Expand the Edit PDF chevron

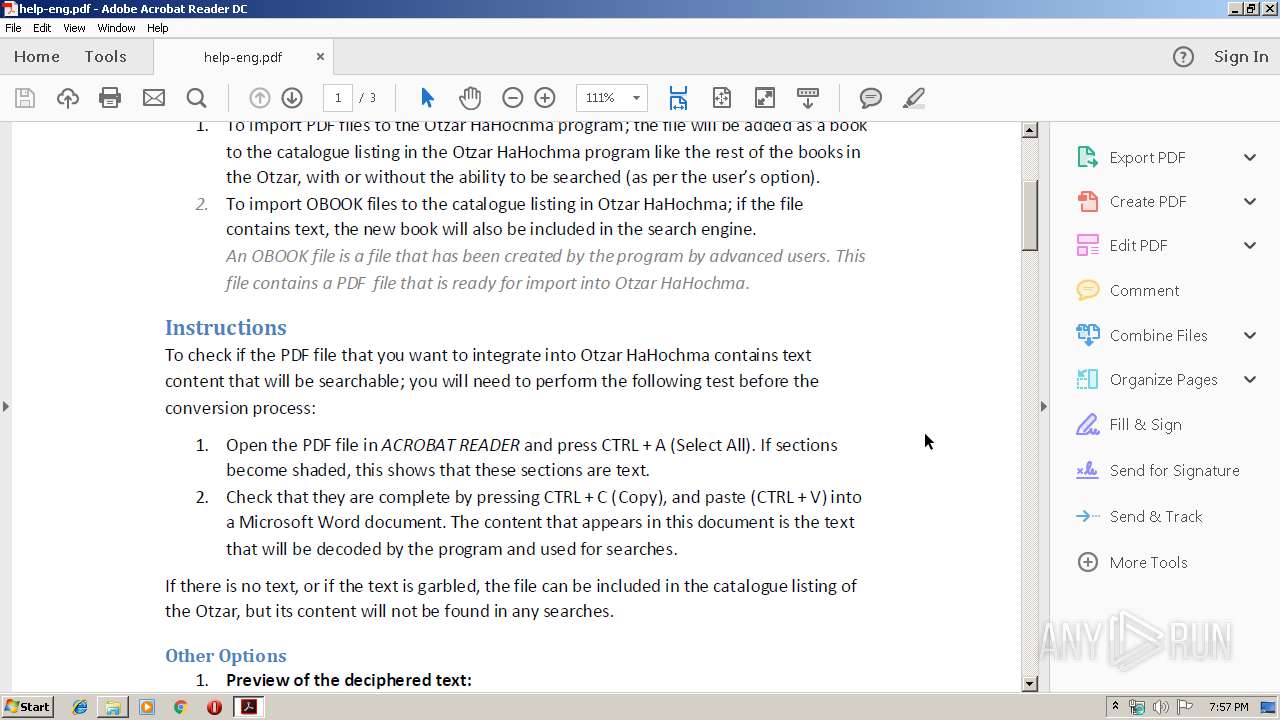click(x=1250, y=245)
